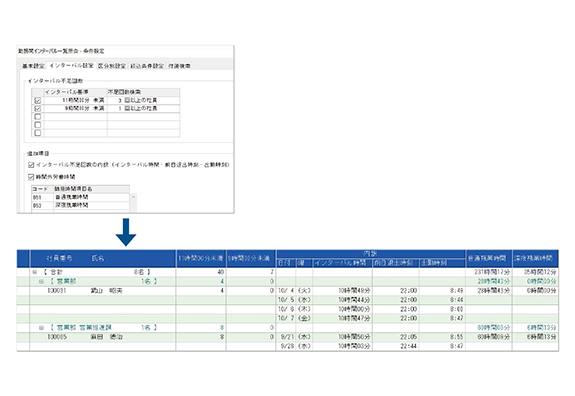
Task: Check the fifth empty interval row checkbox
Action: tap(37, 133)
